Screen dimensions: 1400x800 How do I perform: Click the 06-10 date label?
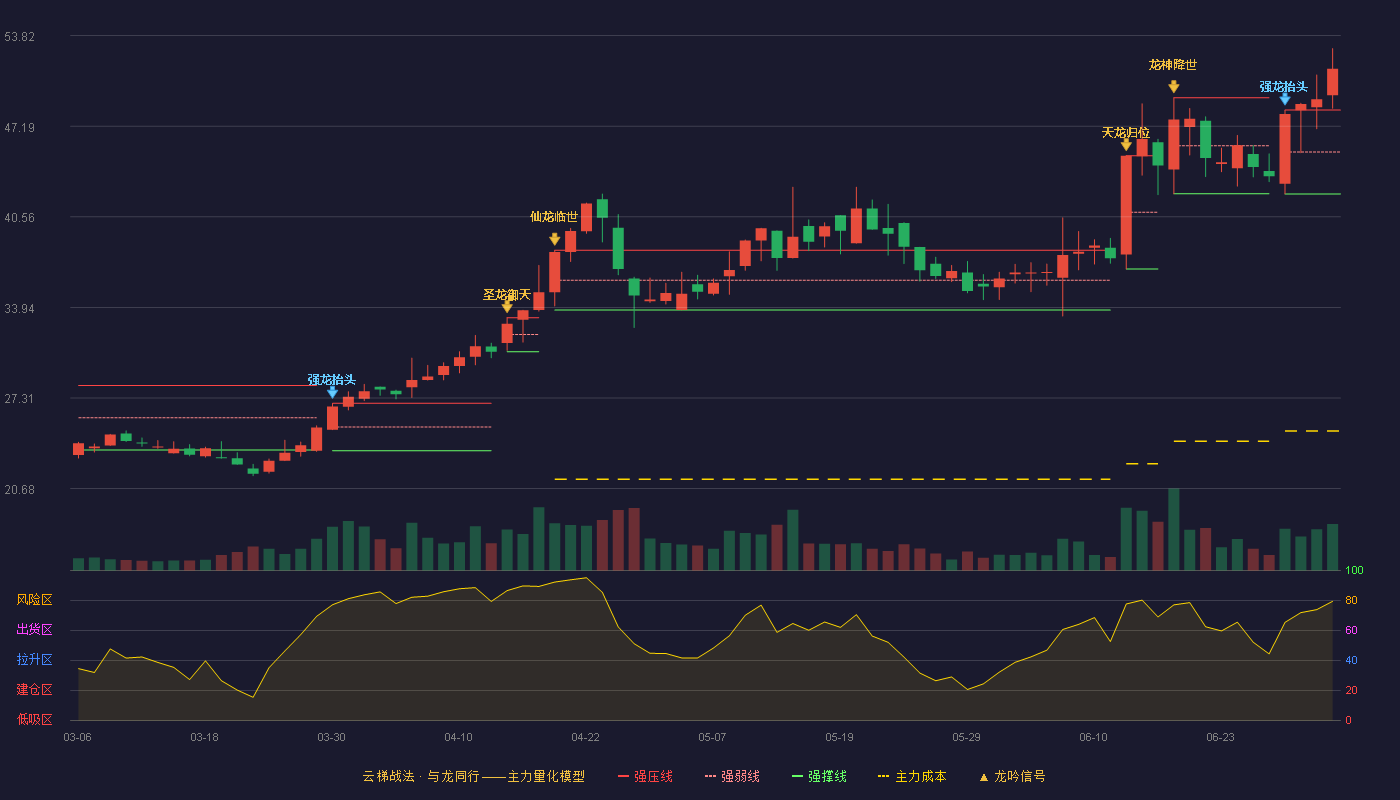(x=1093, y=737)
